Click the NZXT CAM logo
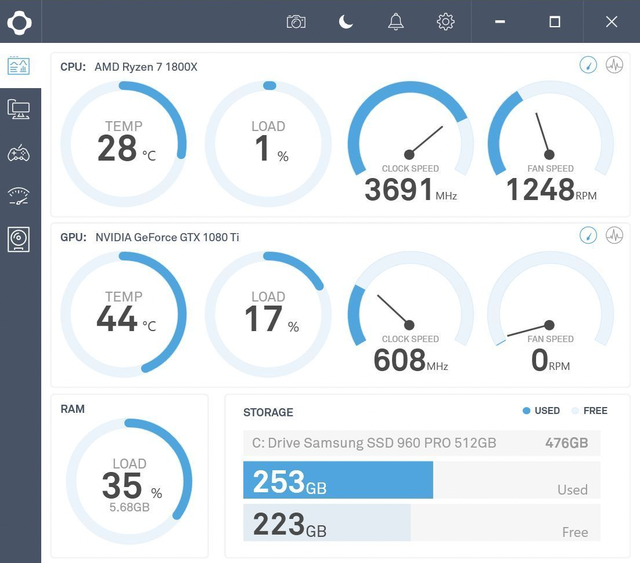640x563 pixels. pos(20,21)
